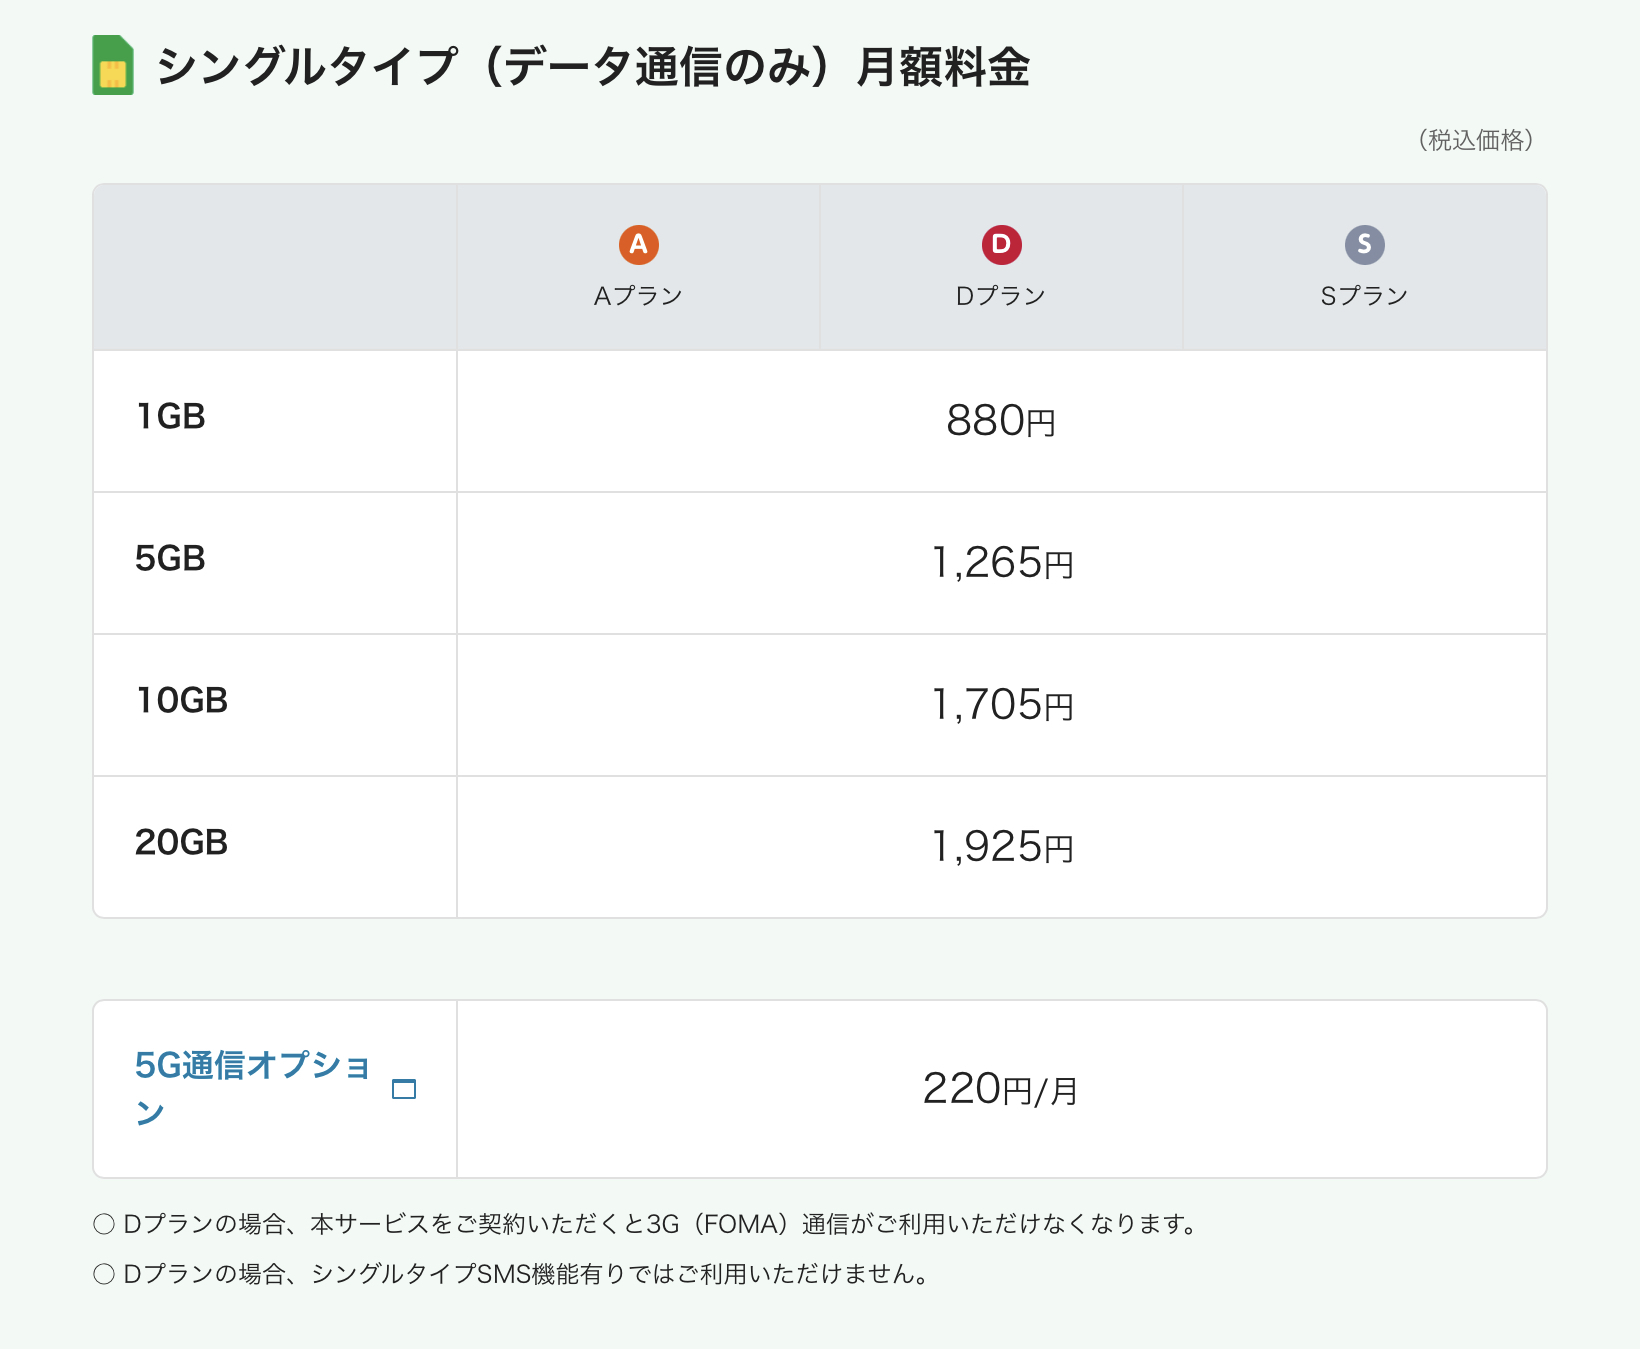The height and width of the screenshot is (1349, 1640).
Task: Click the gray S plan badge
Action: 1364,245
